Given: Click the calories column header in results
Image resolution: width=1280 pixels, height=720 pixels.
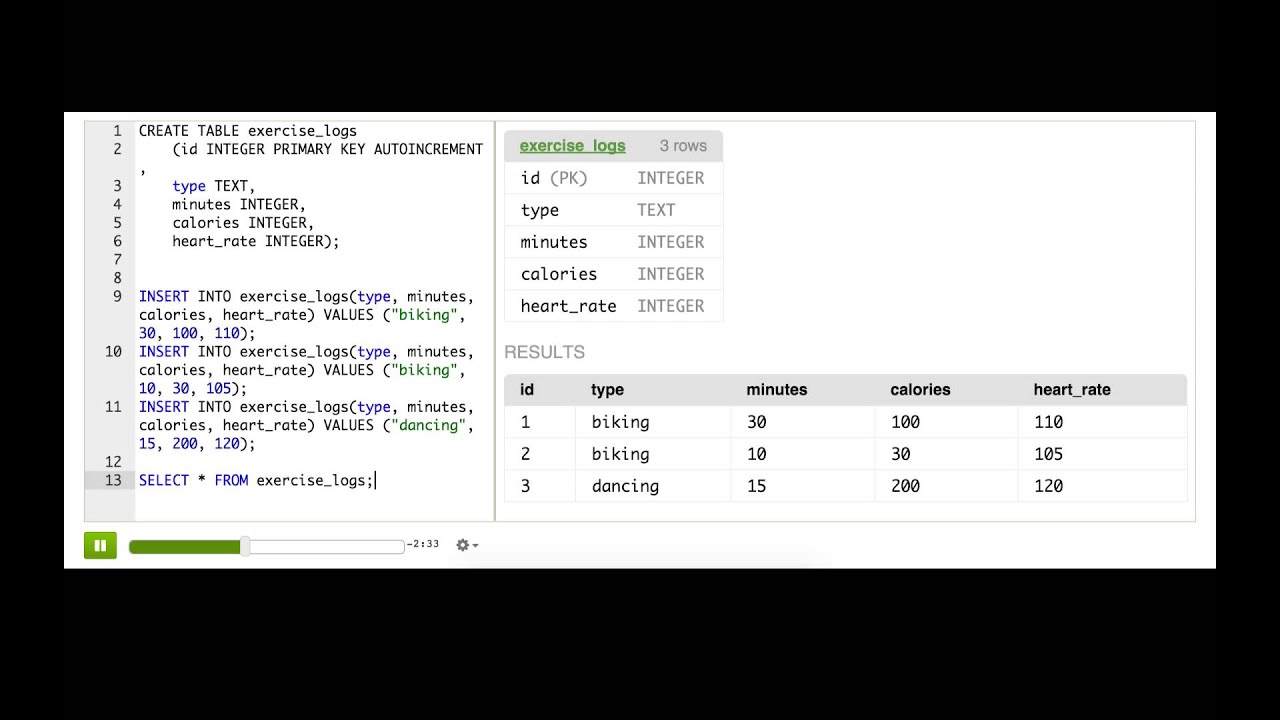Looking at the screenshot, I should click(x=920, y=390).
